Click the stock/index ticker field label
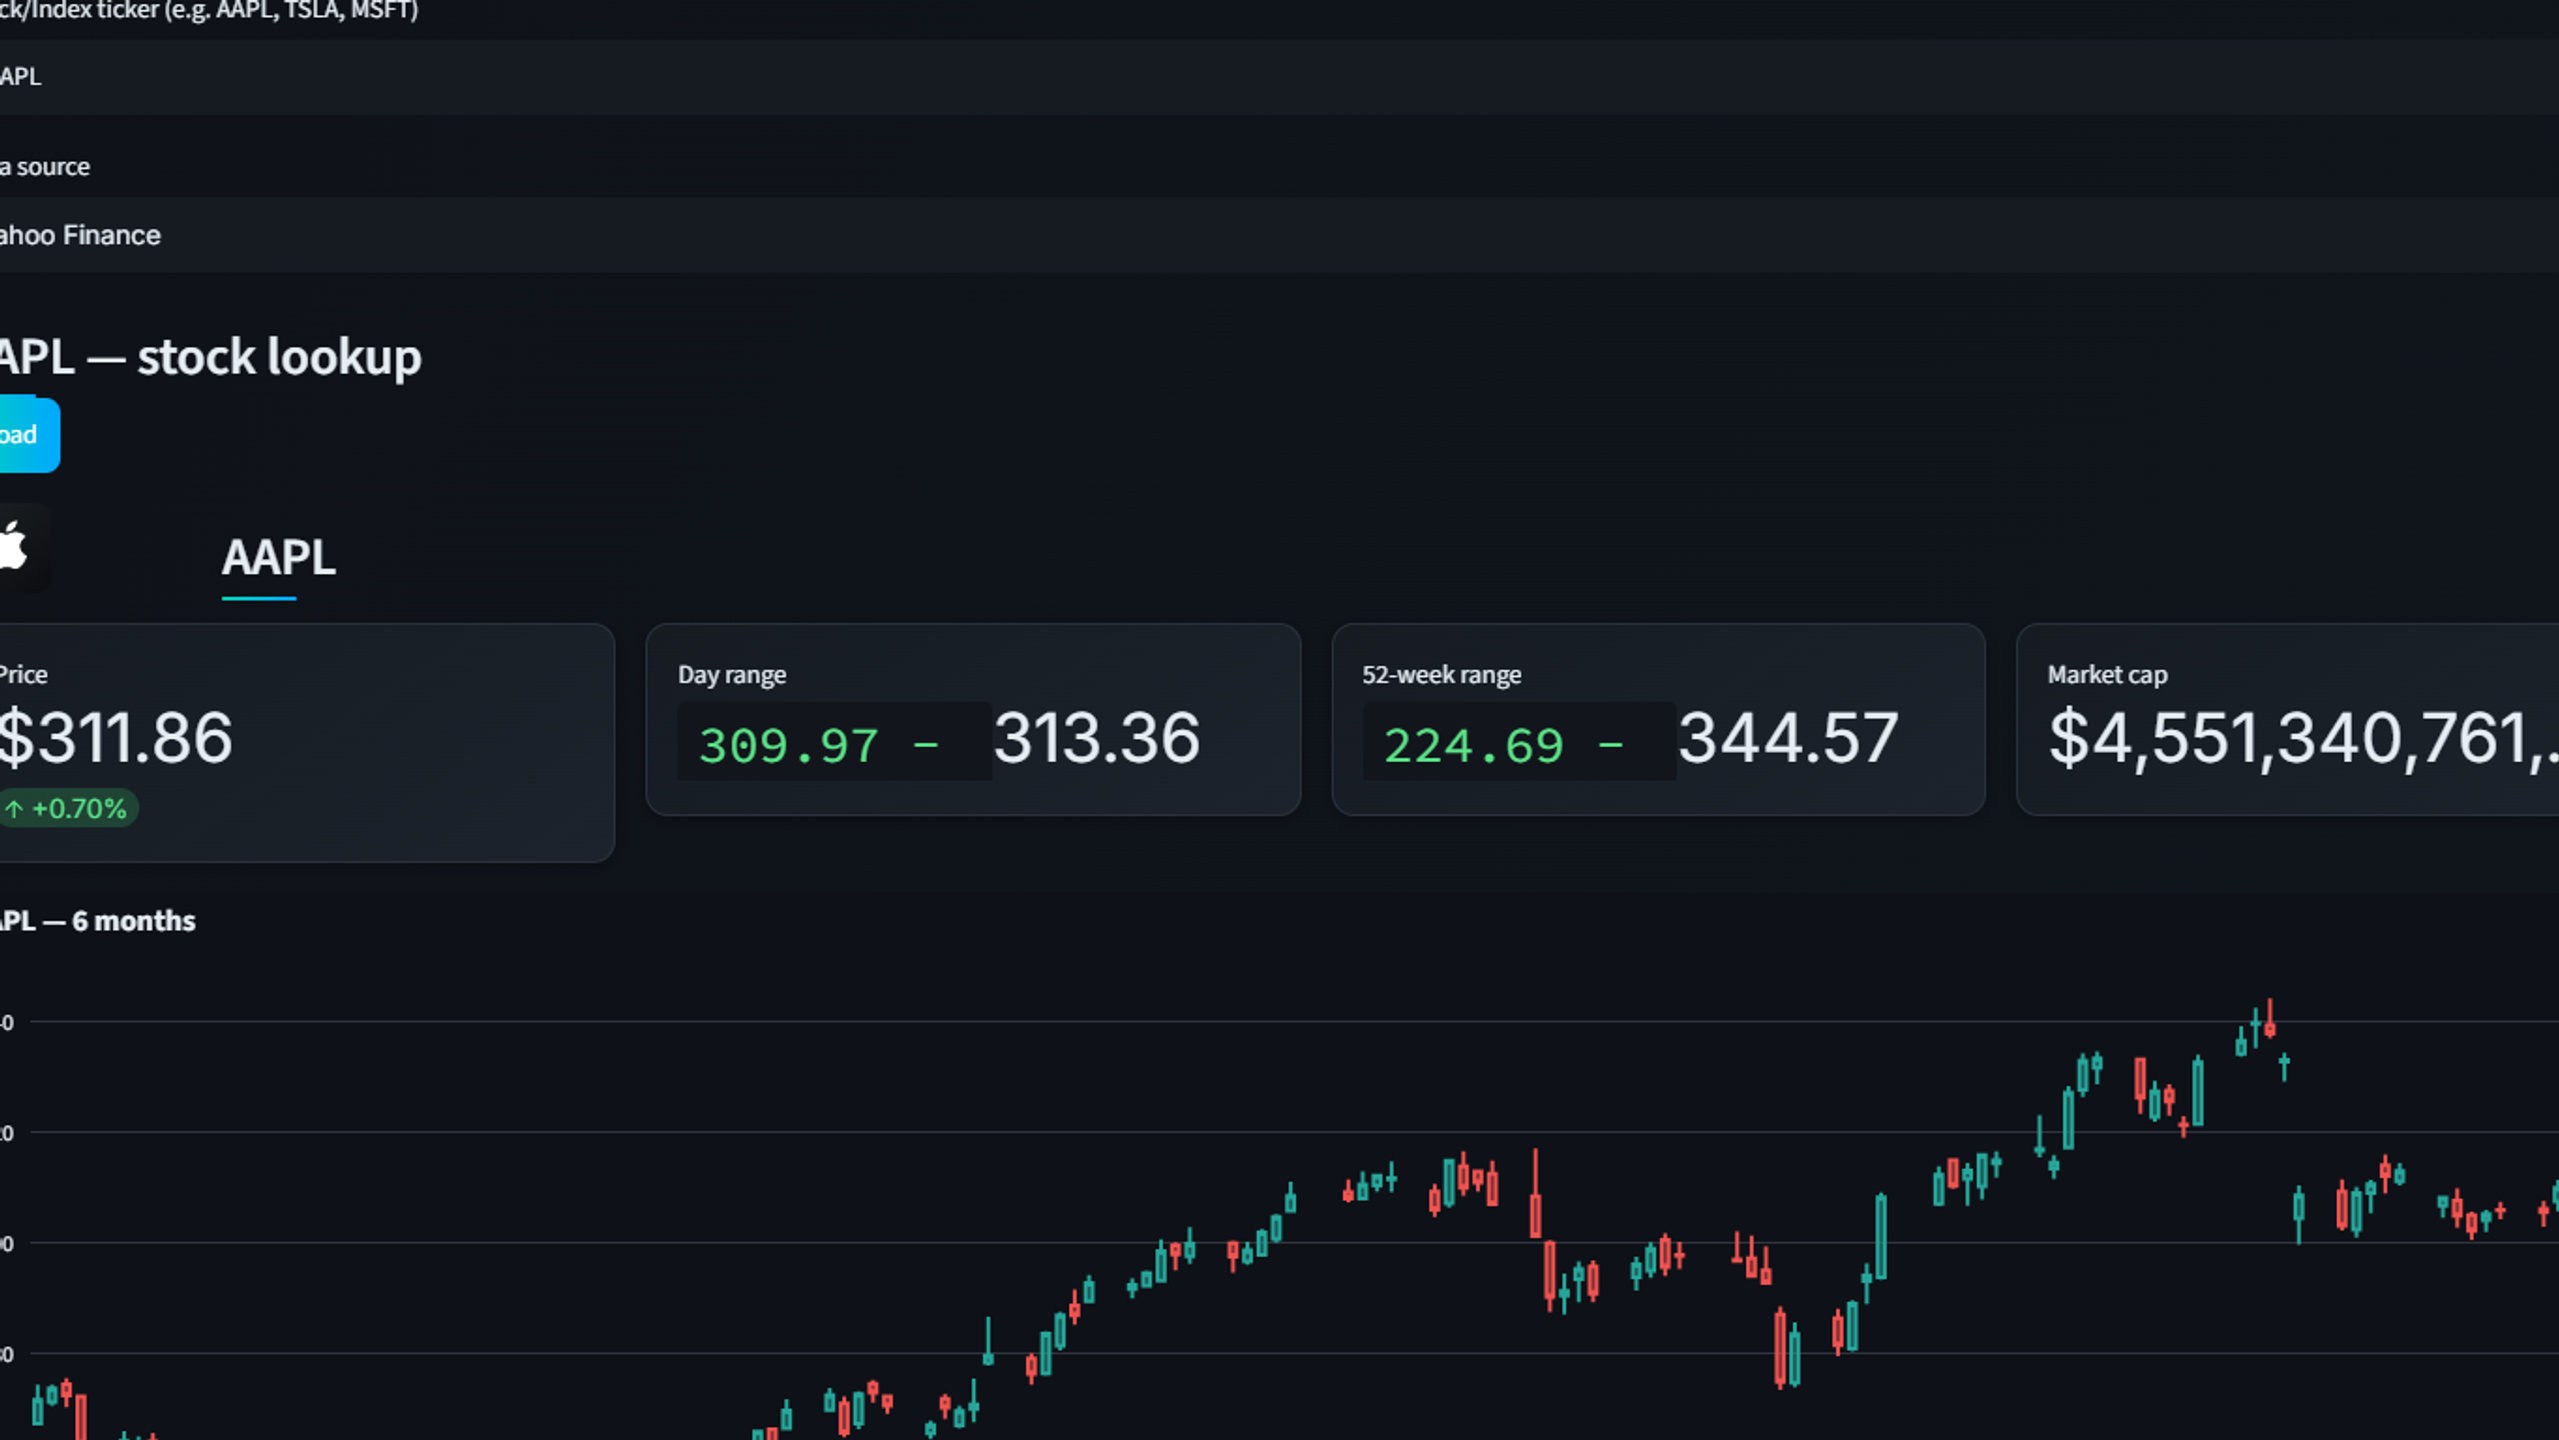 (x=209, y=11)
